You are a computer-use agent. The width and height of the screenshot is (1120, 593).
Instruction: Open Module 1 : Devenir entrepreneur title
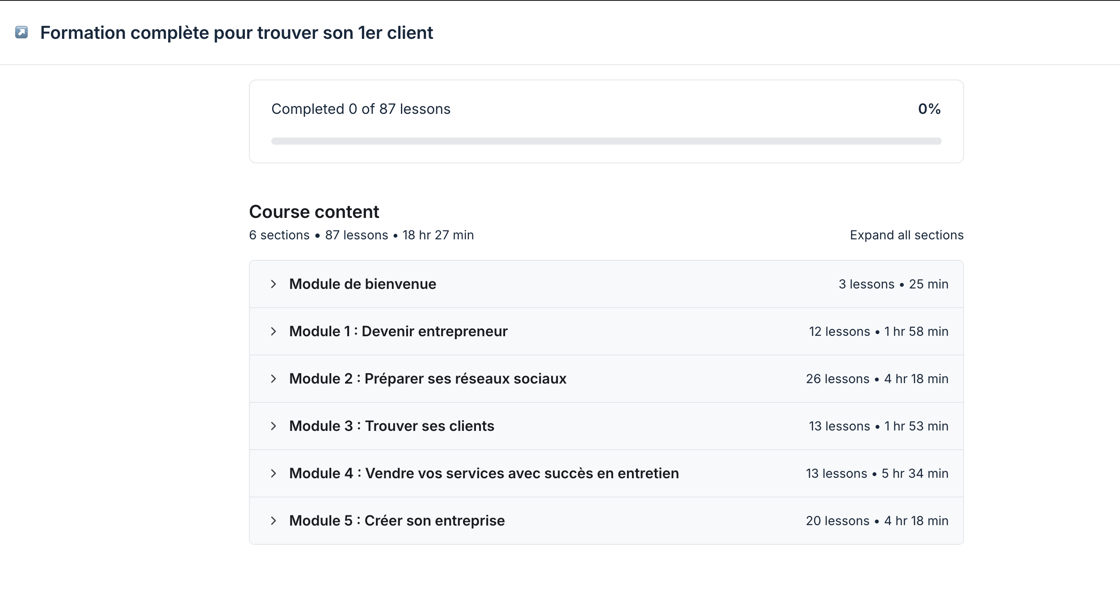(x=398, y=331)
